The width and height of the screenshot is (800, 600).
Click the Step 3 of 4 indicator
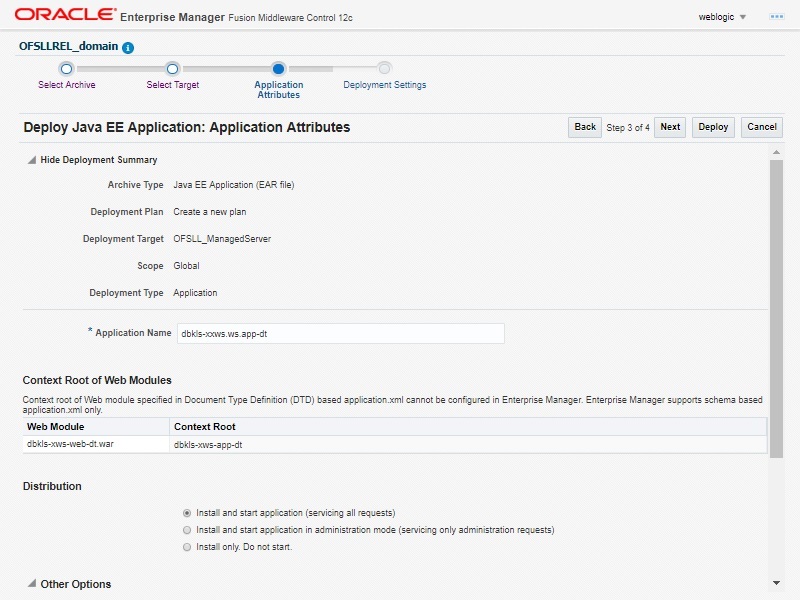tap(628, 128)
